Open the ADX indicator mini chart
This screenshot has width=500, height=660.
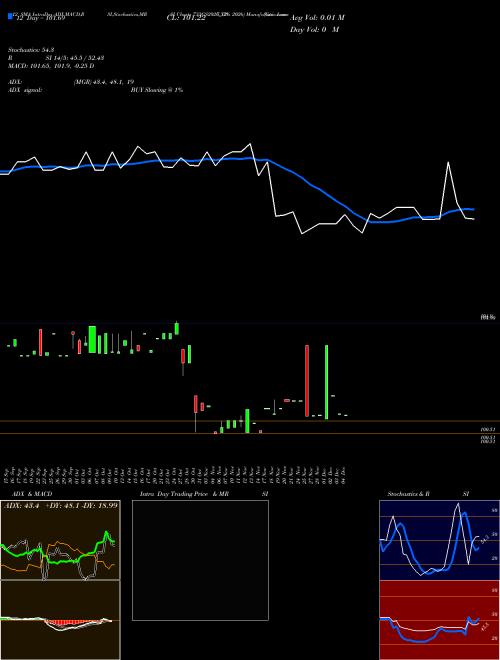pyautogui.click(x=60, y=540)
